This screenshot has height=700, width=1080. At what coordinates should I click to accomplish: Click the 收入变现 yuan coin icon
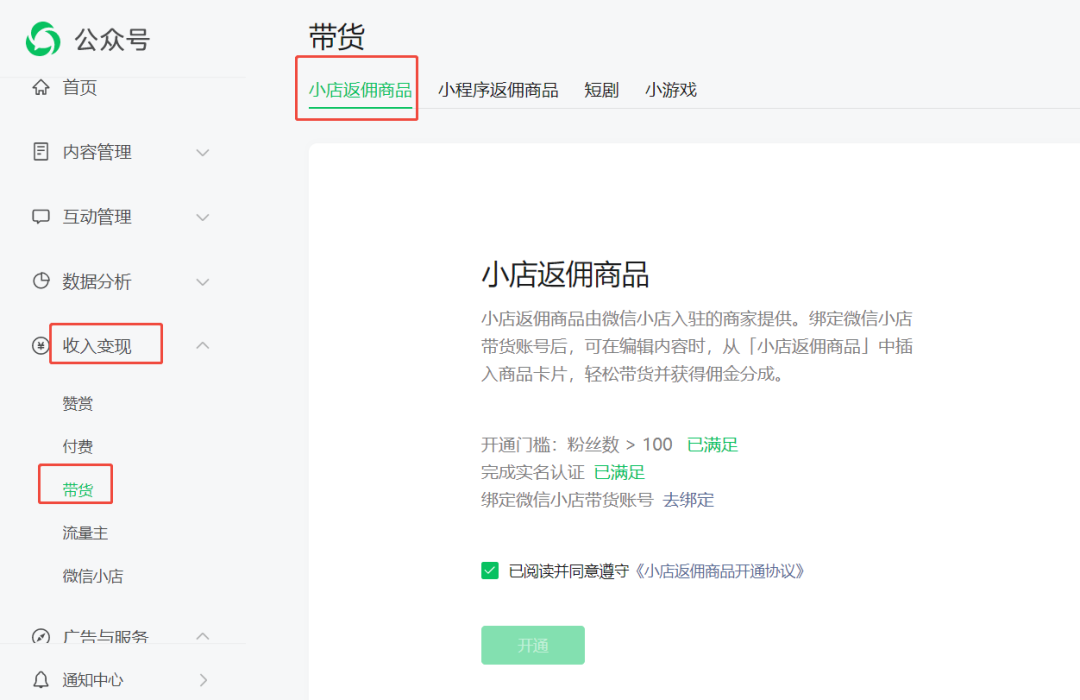[x=41, y=346]
